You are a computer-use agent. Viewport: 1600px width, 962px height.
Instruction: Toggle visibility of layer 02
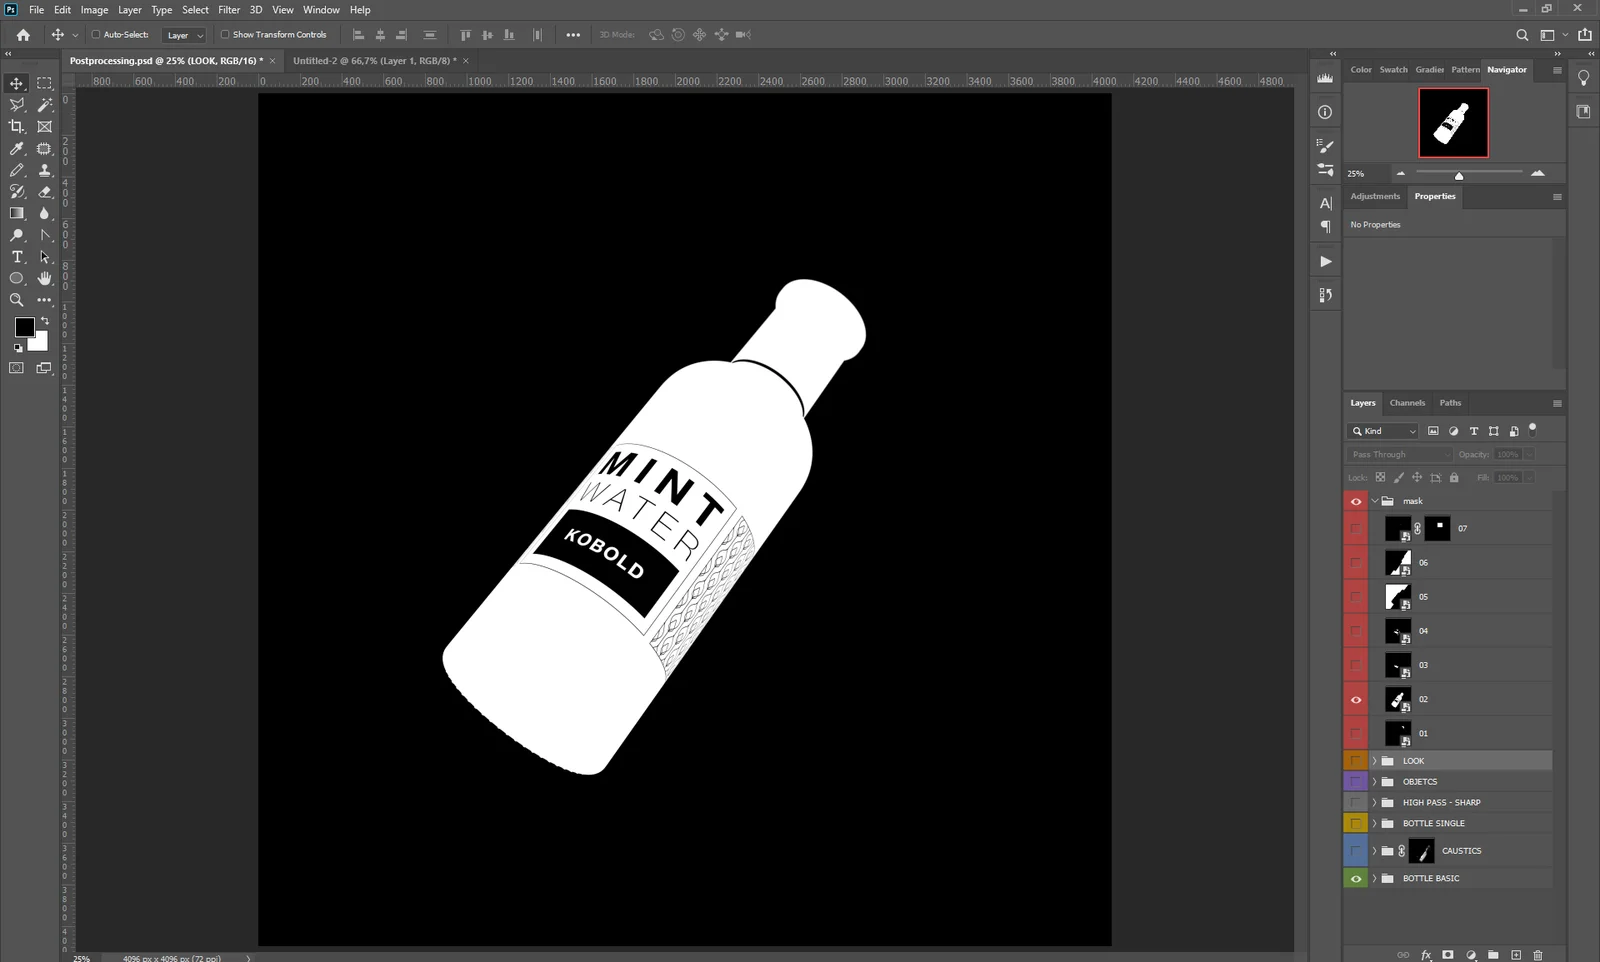[1355, 699]
